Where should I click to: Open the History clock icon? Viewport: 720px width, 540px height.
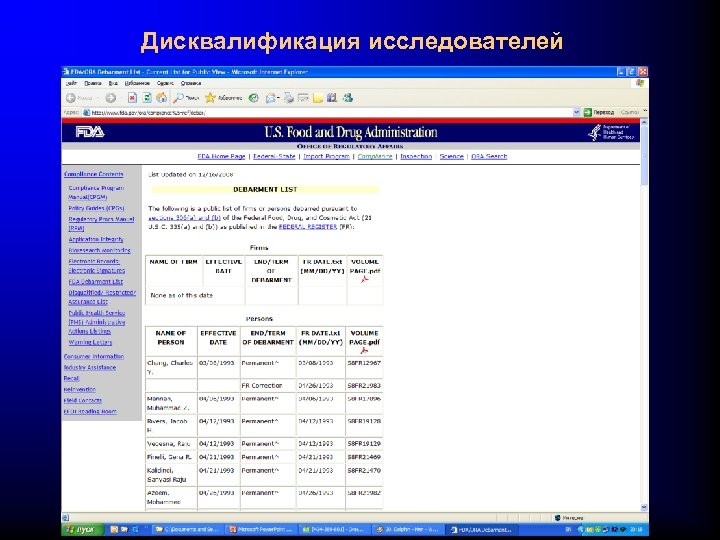[x=253, y=98]
